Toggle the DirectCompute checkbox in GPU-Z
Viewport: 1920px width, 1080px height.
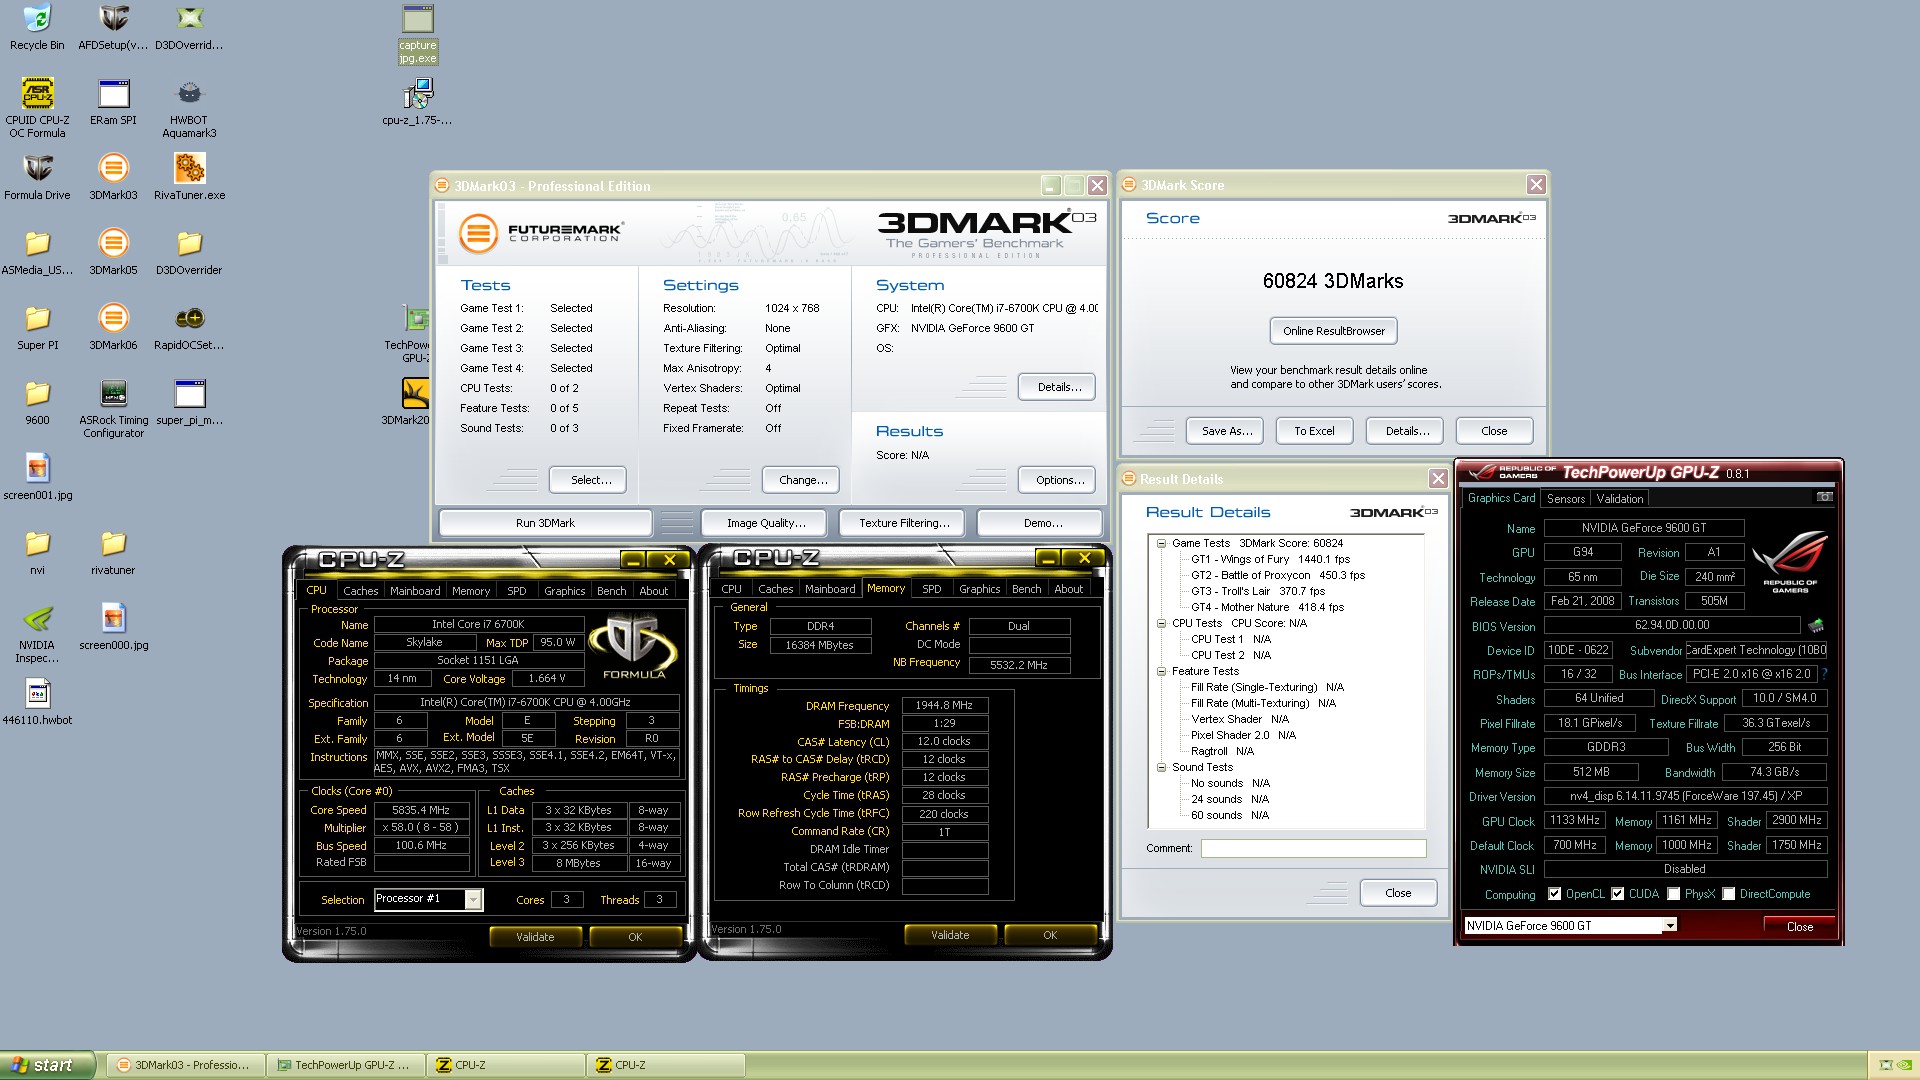[x=1728, y=894]
